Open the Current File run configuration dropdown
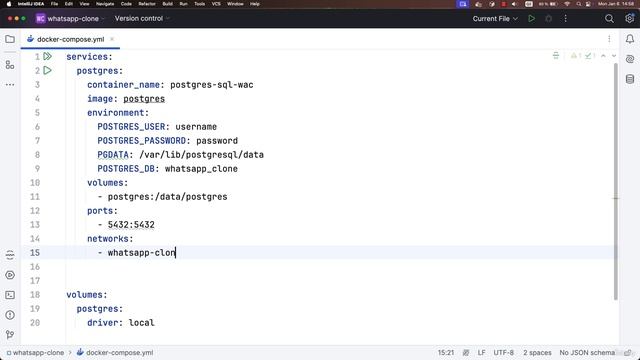 495,18
